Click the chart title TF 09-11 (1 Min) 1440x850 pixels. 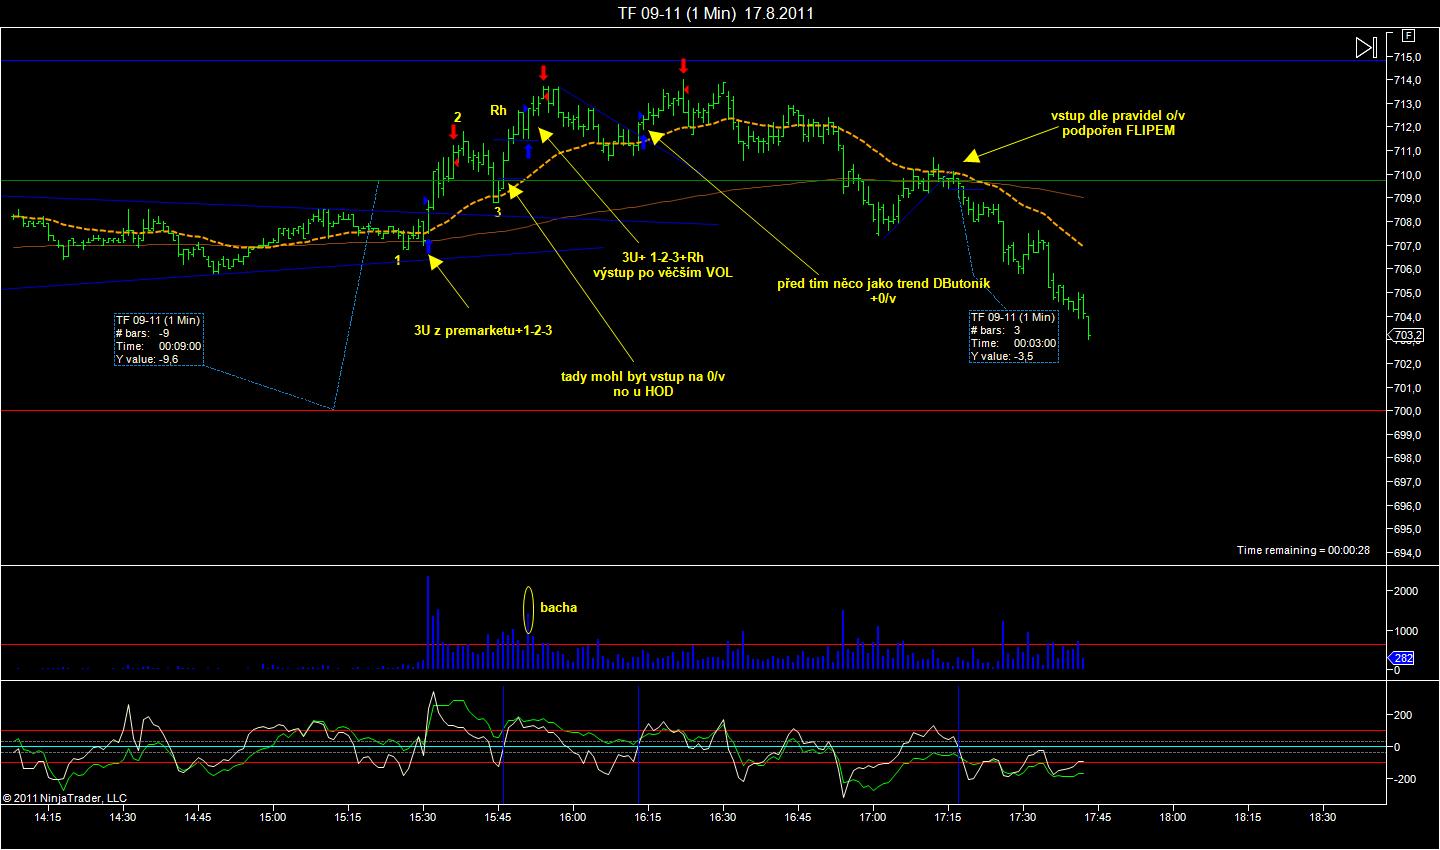pos(677,13)
